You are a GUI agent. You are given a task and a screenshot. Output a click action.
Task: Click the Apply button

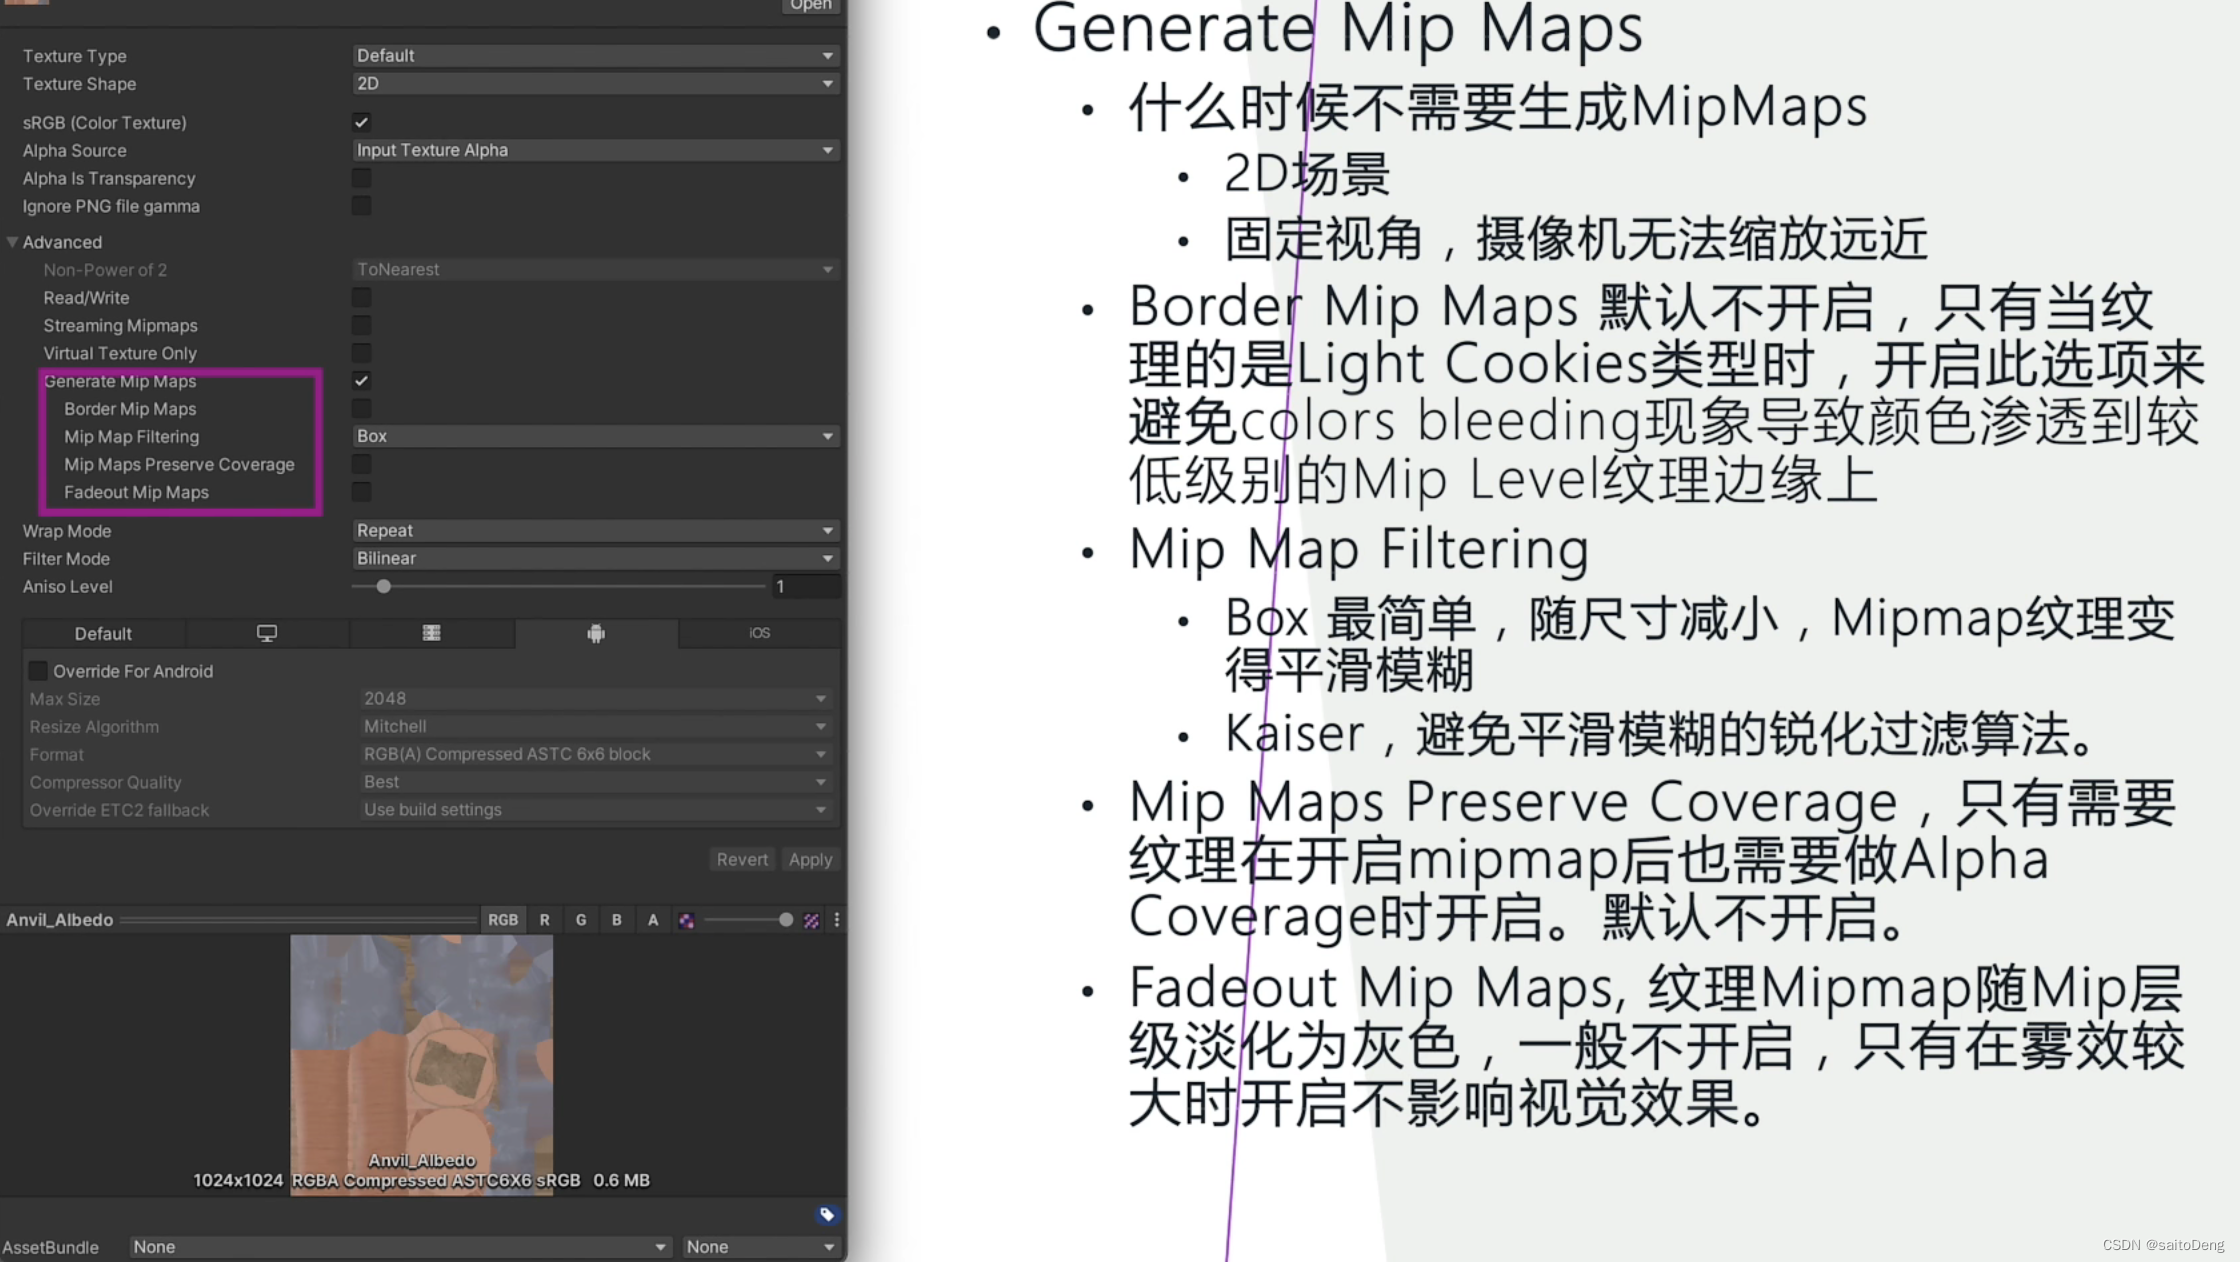(809, 859)
